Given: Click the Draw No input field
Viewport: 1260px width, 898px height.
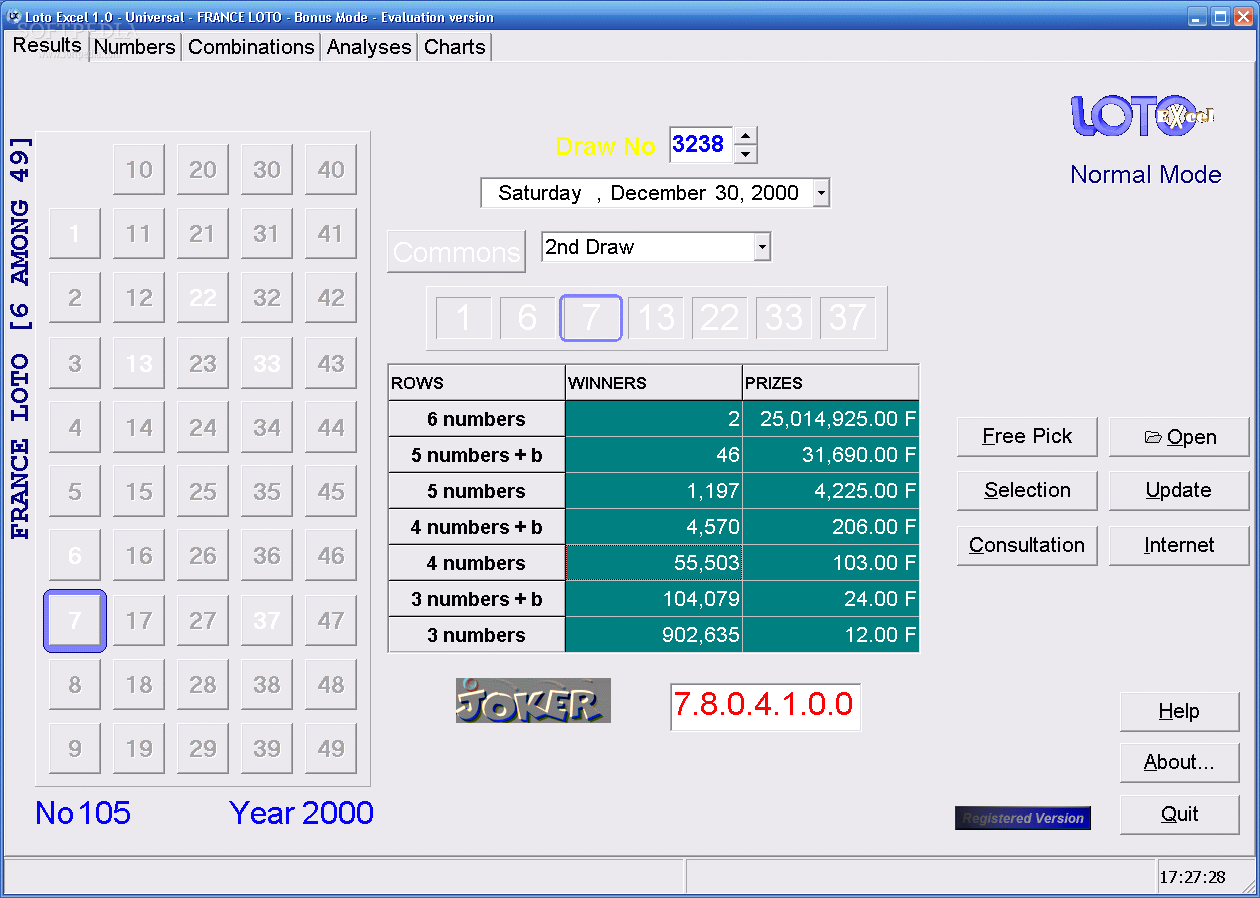Looking at the screenshot, I should click(701, 145).
